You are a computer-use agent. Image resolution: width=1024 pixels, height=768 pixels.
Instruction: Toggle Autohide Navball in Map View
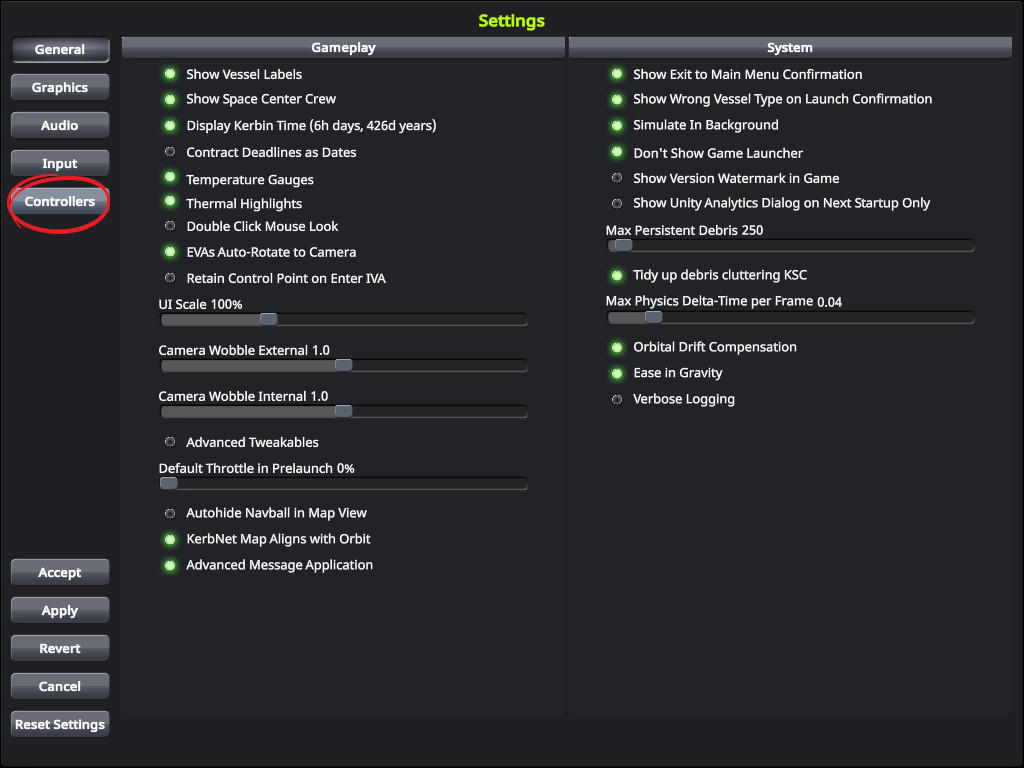click(170, 513)
